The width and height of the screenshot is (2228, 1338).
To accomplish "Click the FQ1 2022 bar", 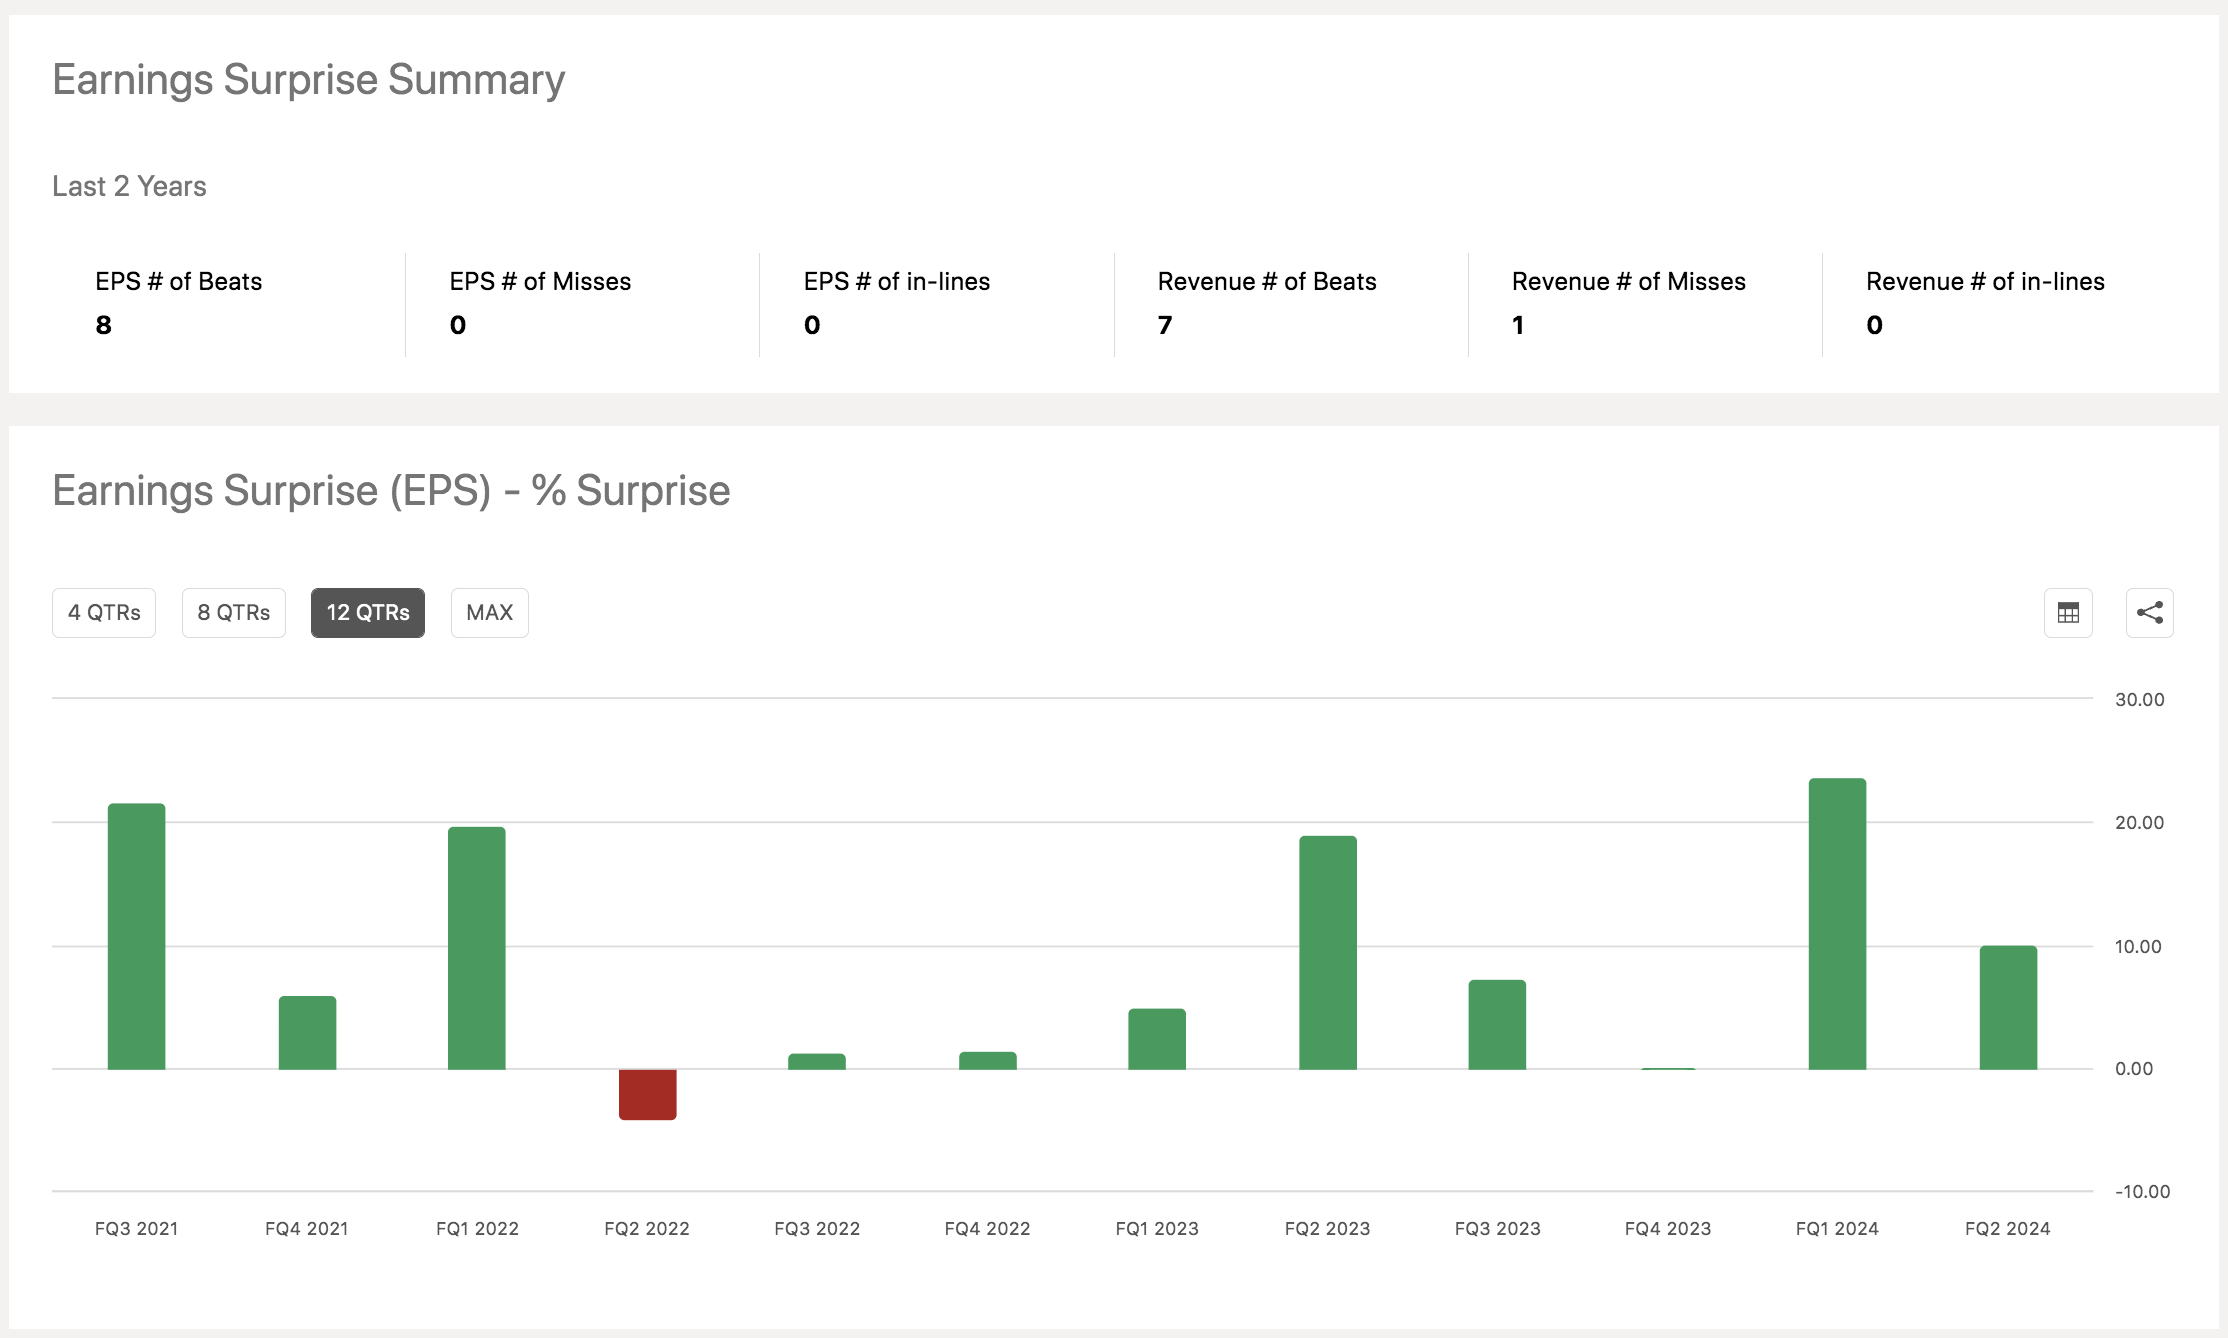I will (477, 948).
